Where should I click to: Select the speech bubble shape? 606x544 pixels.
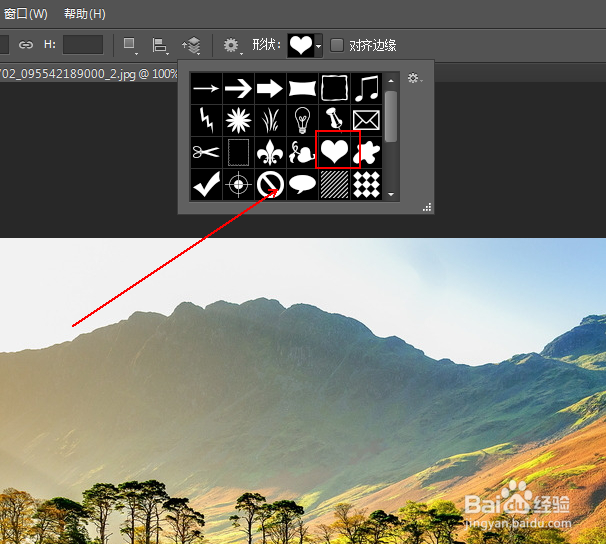click(302, 184)
